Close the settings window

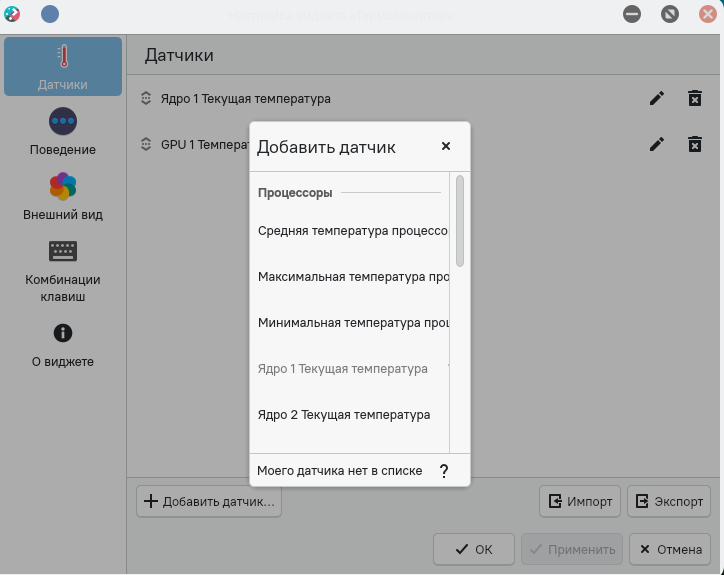pyautogui.click(x=707, y=14)
